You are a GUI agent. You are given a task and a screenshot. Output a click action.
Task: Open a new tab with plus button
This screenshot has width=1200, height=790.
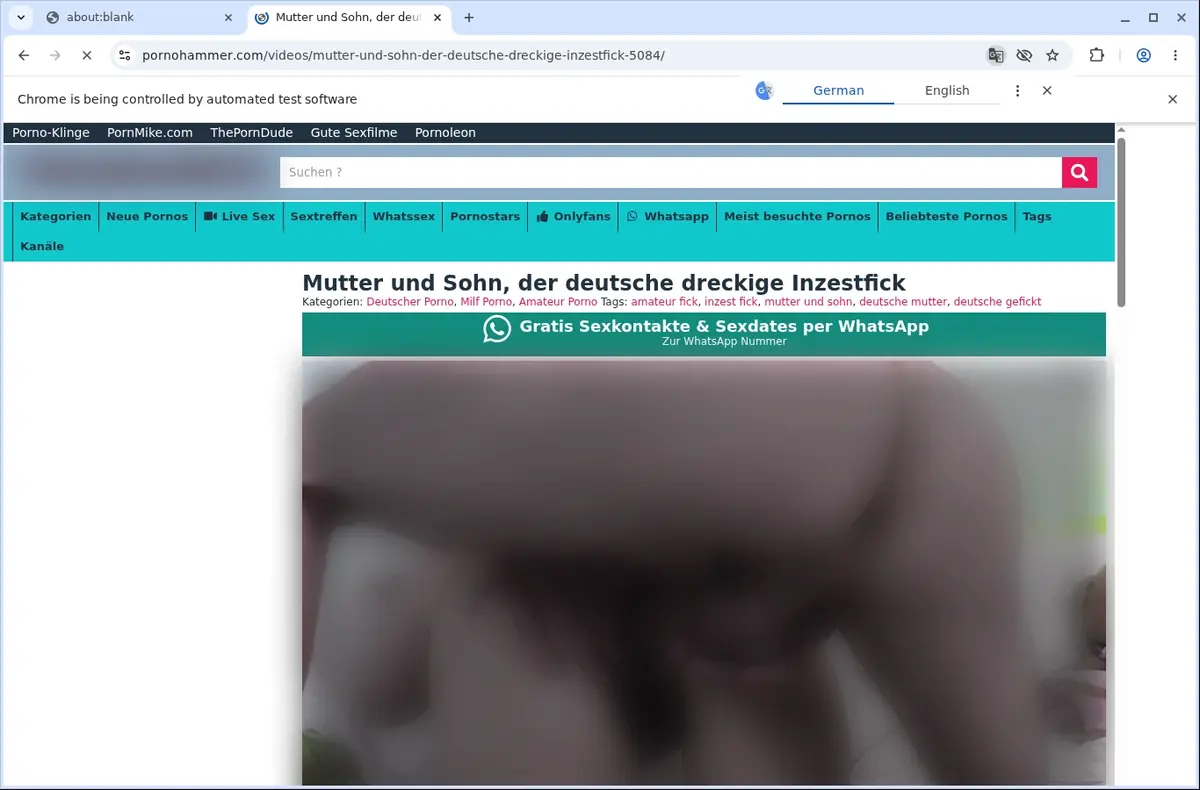pos(469,17)
